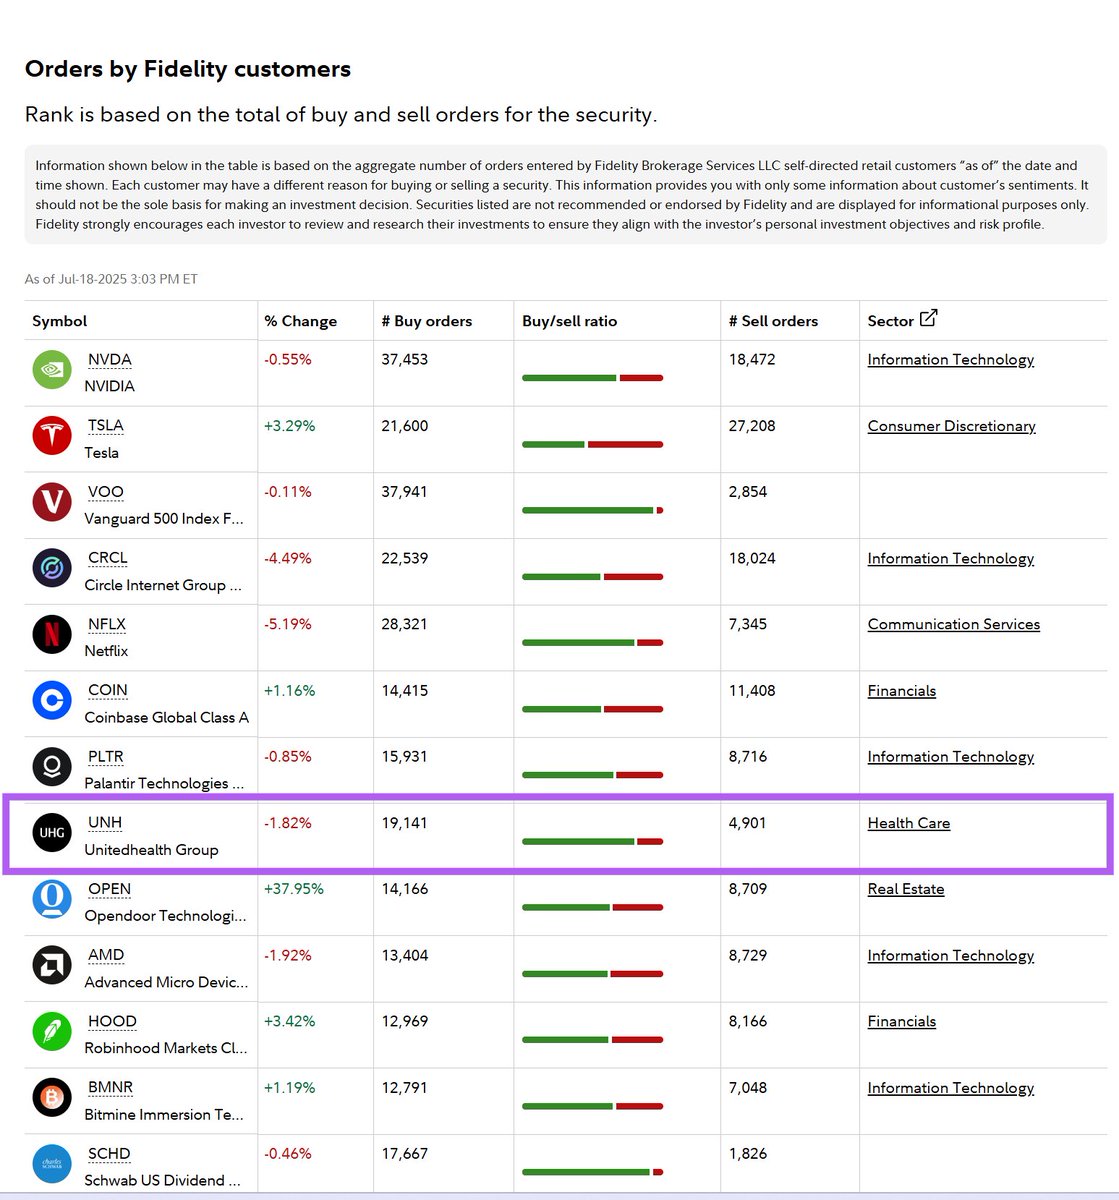Click the # Buy orders column header
1119x1200 pixels.
coord(427,321)
